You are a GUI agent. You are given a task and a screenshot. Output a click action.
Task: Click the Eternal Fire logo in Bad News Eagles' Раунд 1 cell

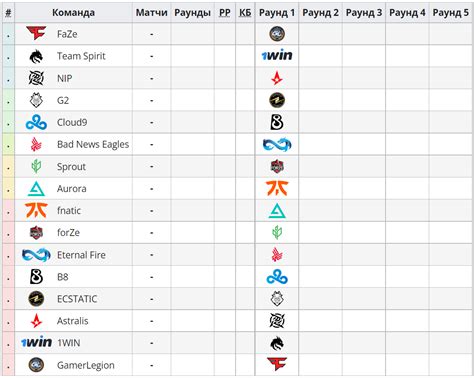pyautogui.click(x=277, y=144)
